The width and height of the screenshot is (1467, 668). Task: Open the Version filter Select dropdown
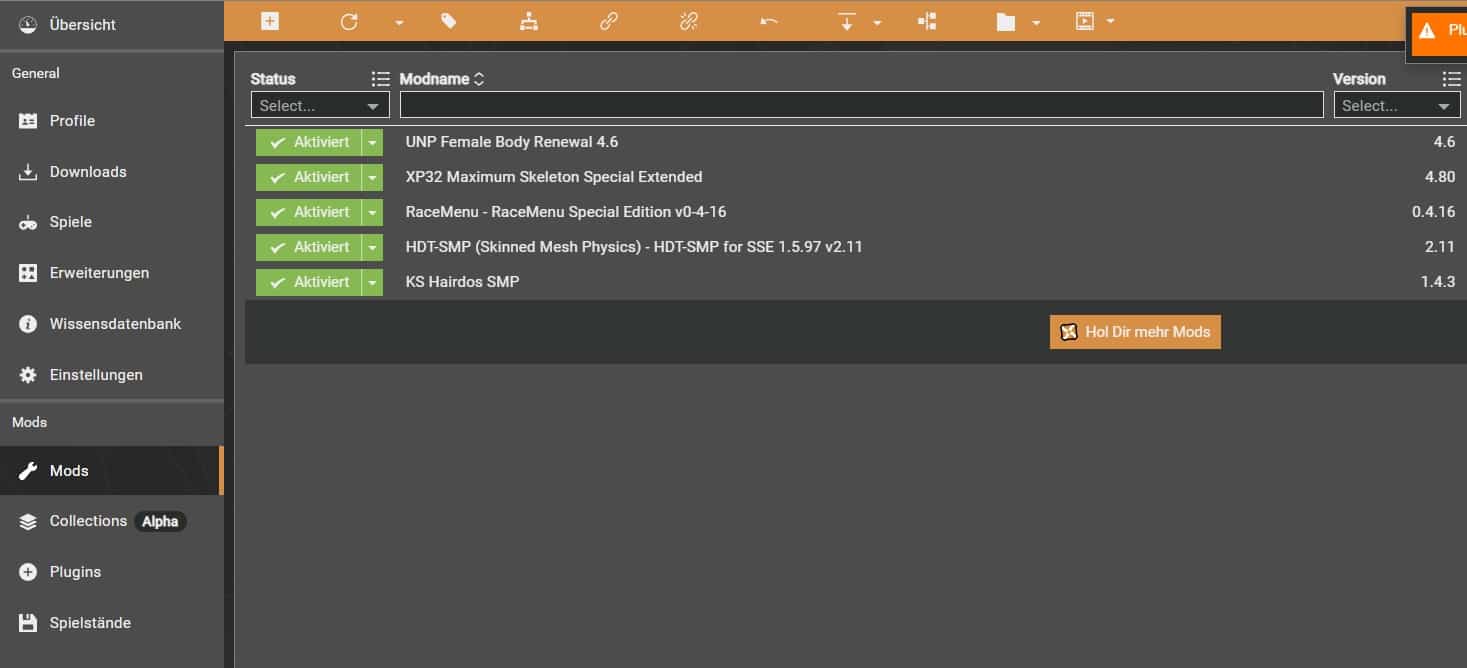pyautogui.click(x=1397, y=105)
